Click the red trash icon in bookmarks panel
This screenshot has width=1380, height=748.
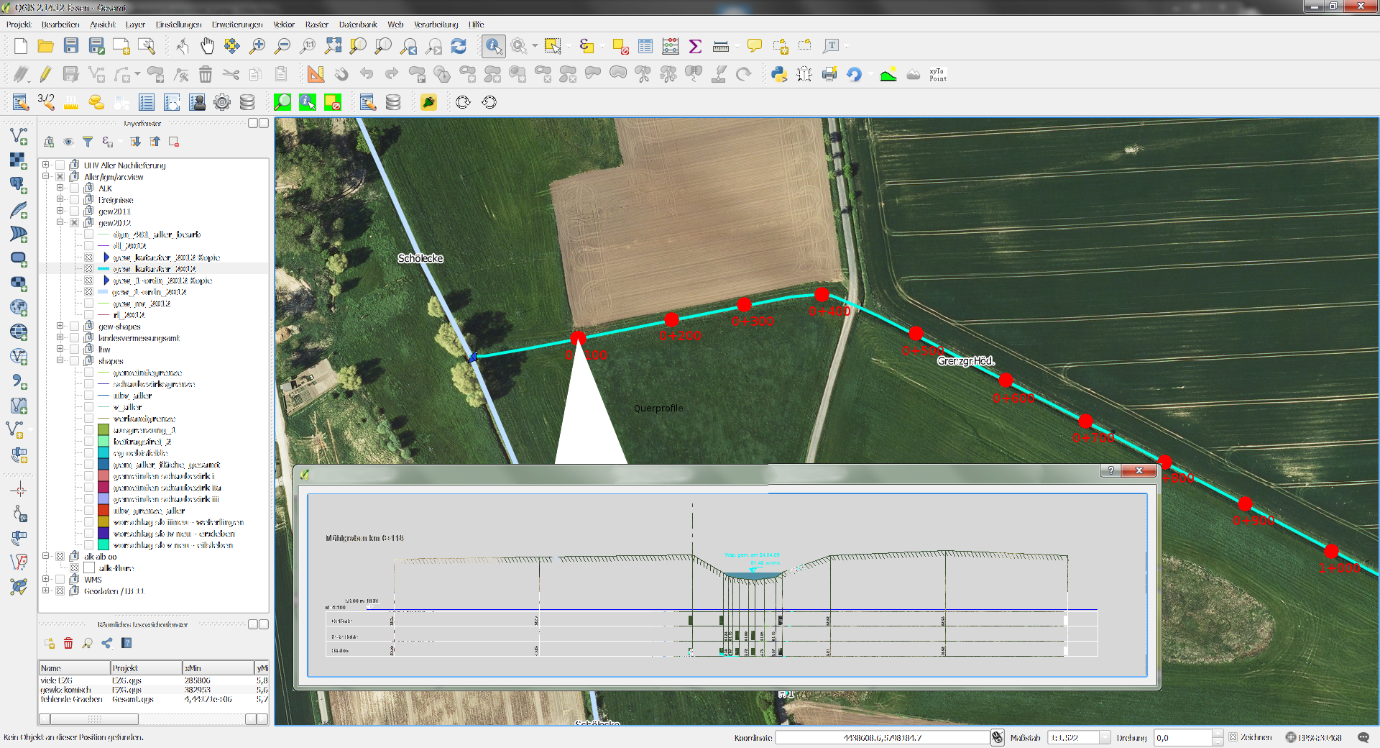tap(68, 643)
